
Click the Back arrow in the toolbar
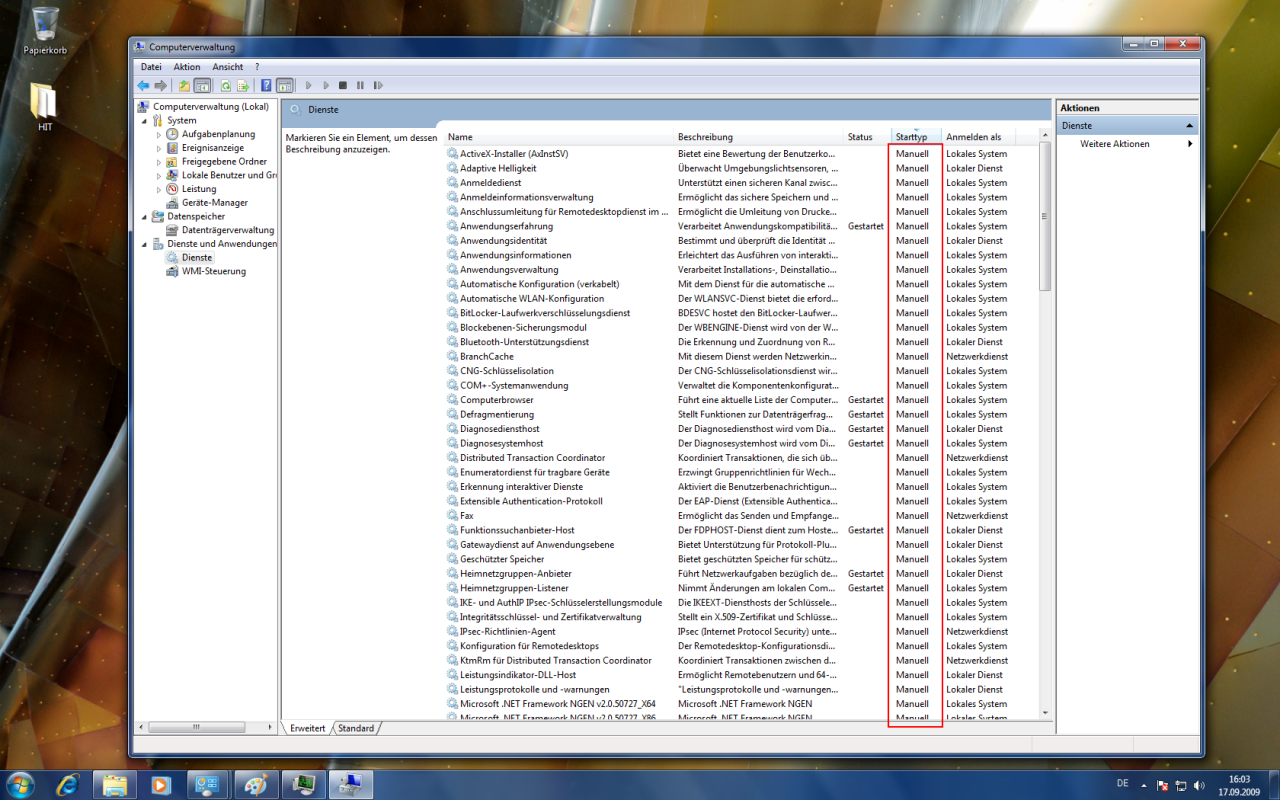tap(143, 86)
